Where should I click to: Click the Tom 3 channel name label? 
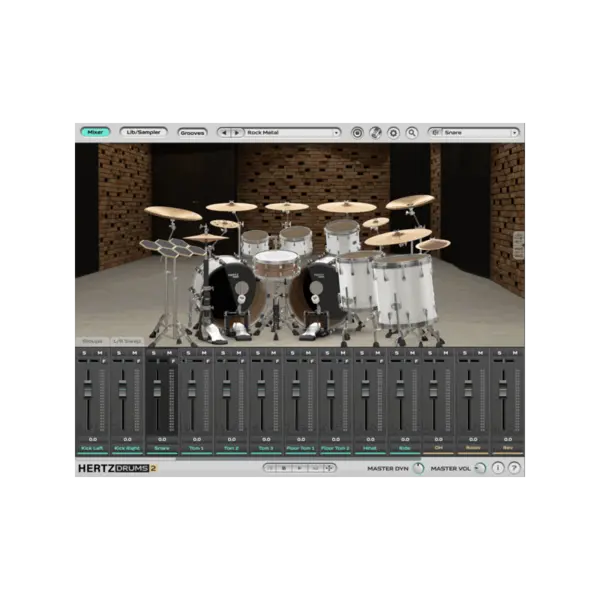coord(266,448)
